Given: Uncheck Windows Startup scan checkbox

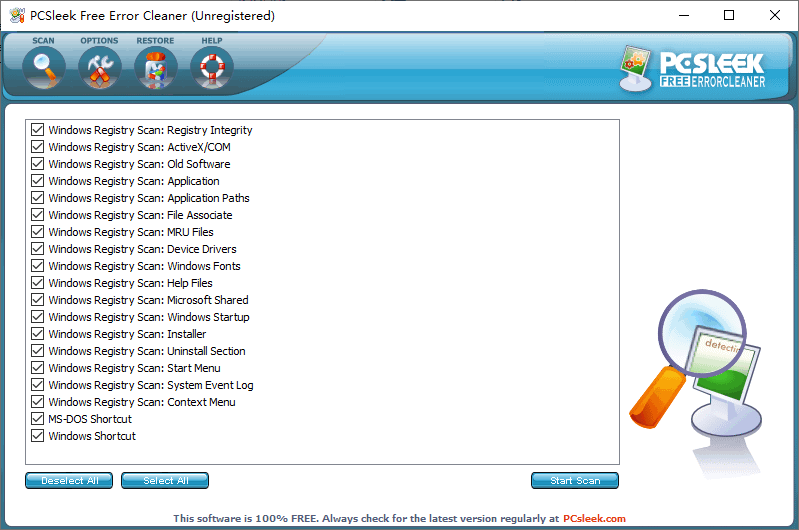Looking at the screenshot, I should click(x=37, y=316).
